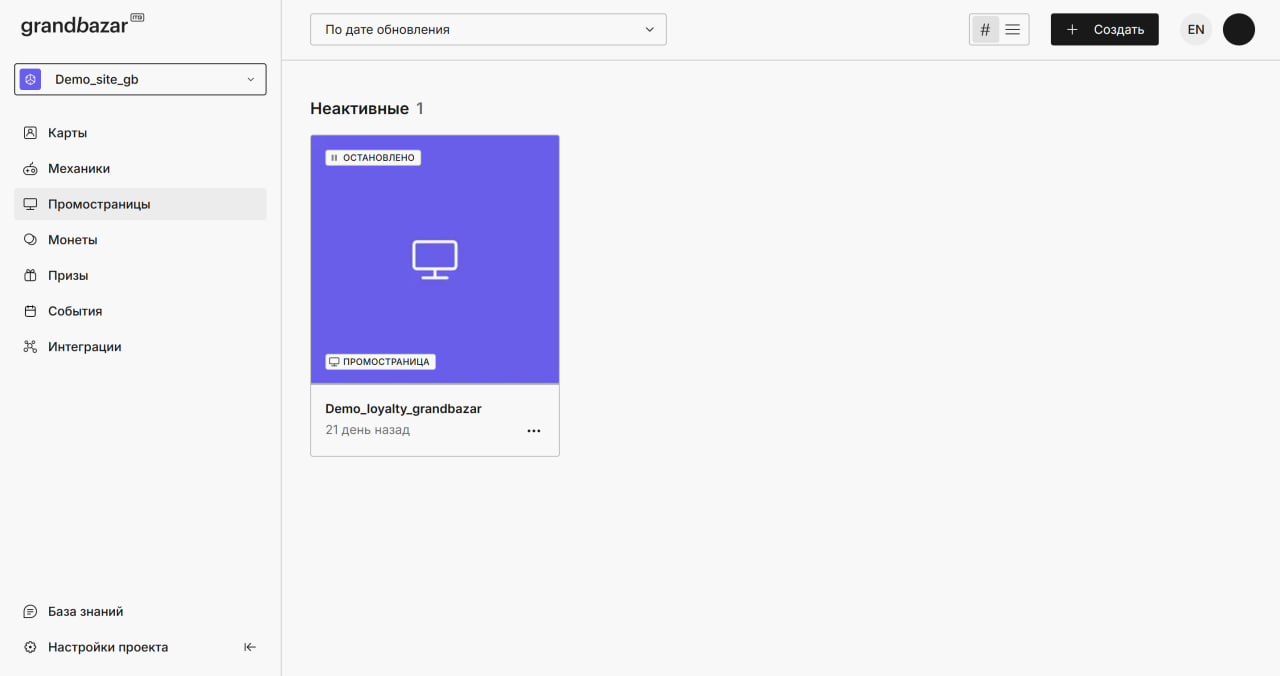Image resolution: width=1280 pixels, height=676 pixels.
Task: Open База знаний
Action: coord(140,611)
